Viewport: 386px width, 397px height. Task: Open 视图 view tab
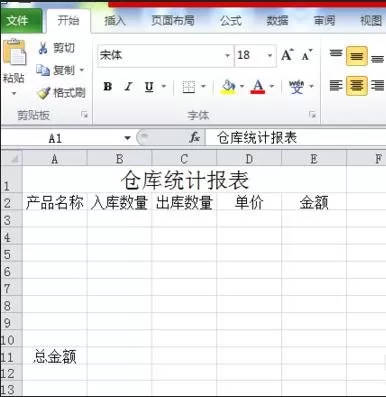click(371, 21)
